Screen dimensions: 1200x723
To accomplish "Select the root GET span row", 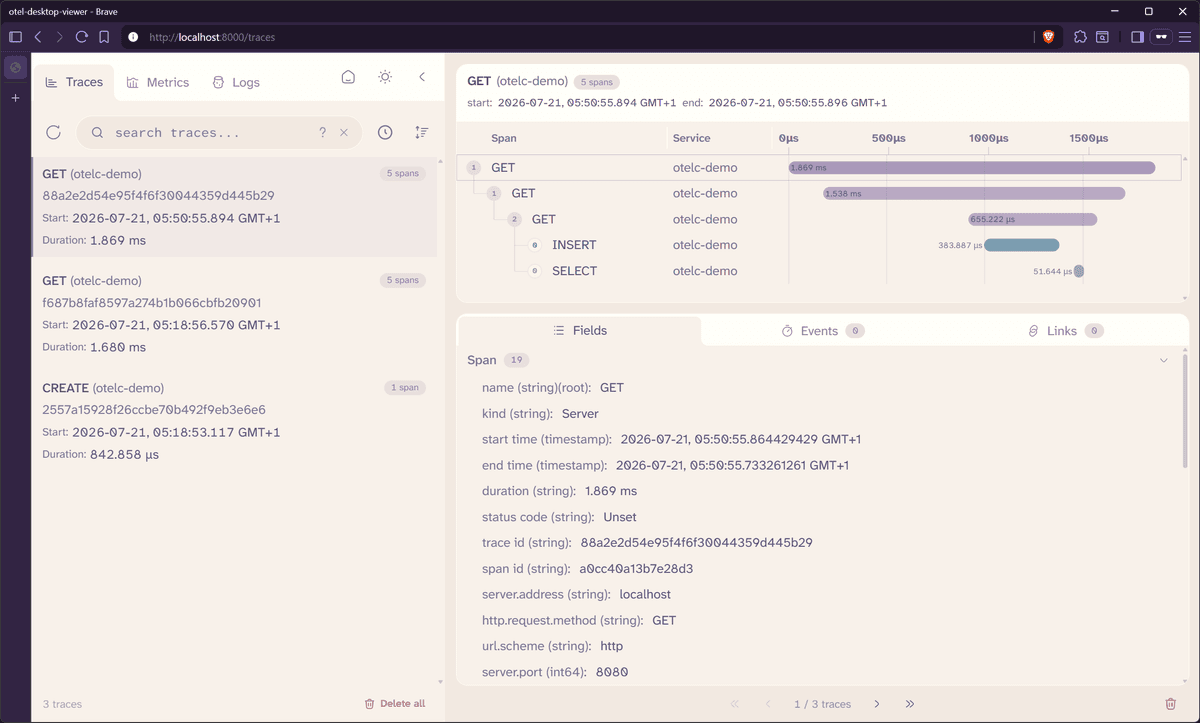I will 820,167.
